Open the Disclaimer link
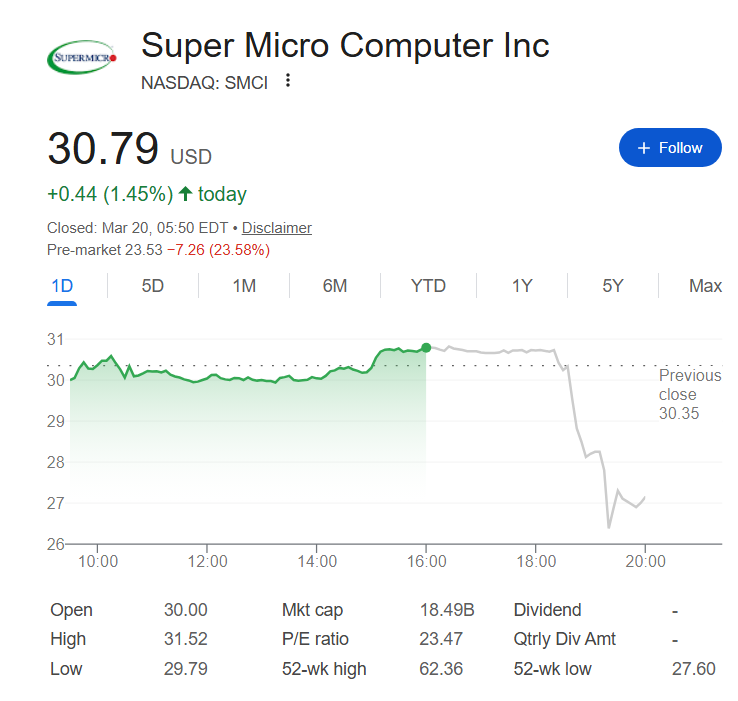Image resolution: width=738 pixels, height=701 pixels. click(x=277, y=228)
